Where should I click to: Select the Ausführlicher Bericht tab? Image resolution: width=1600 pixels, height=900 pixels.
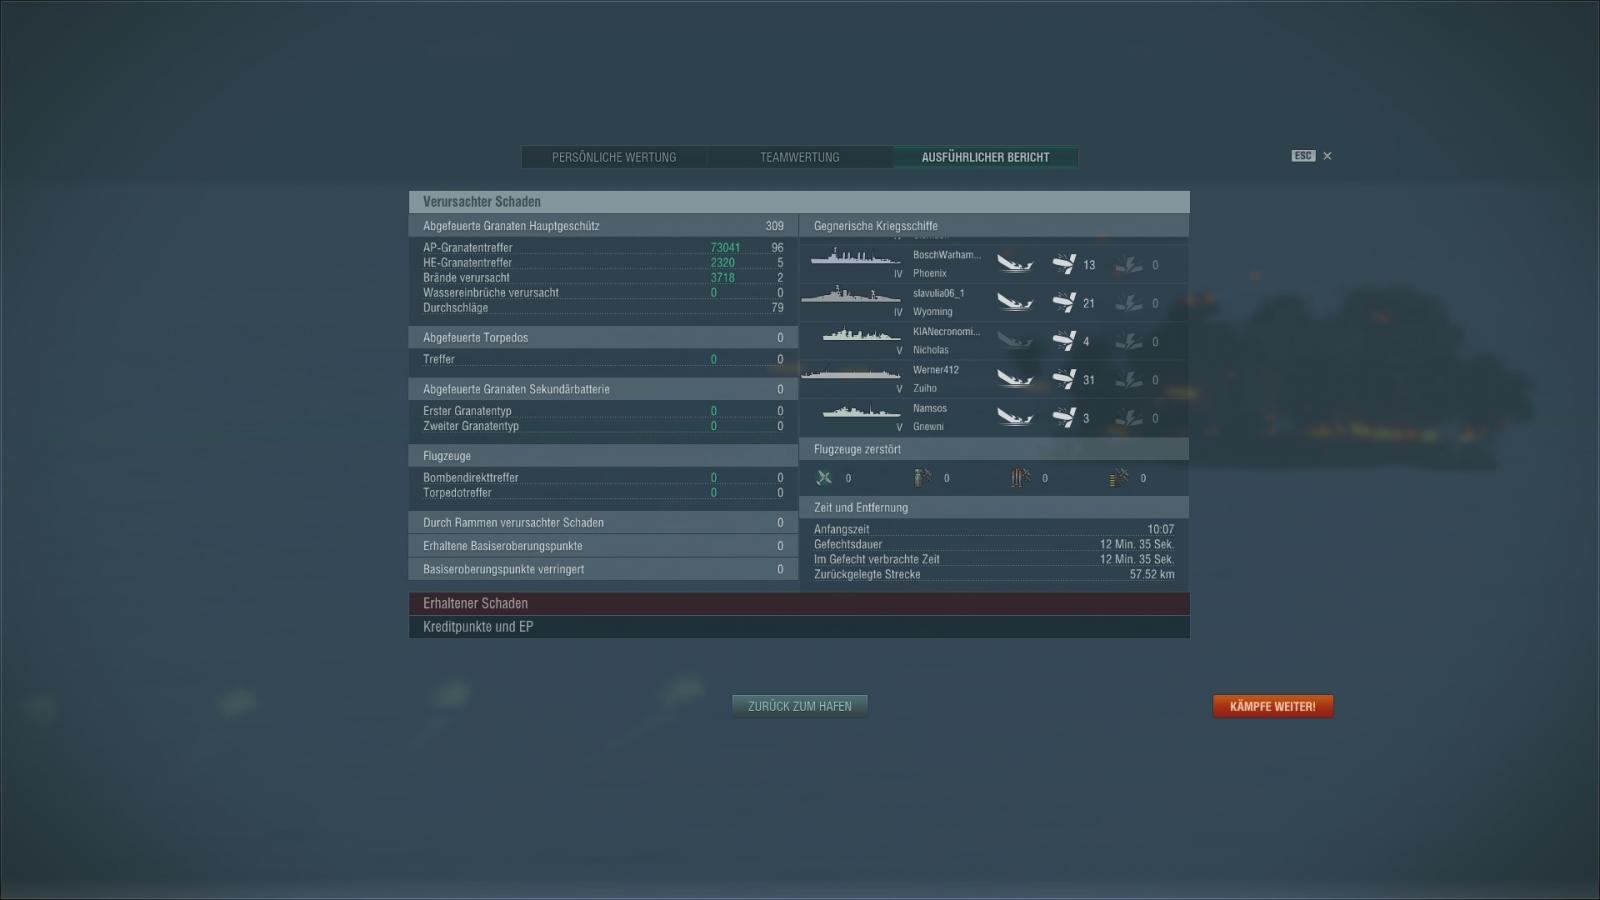[x=986, y=157]
